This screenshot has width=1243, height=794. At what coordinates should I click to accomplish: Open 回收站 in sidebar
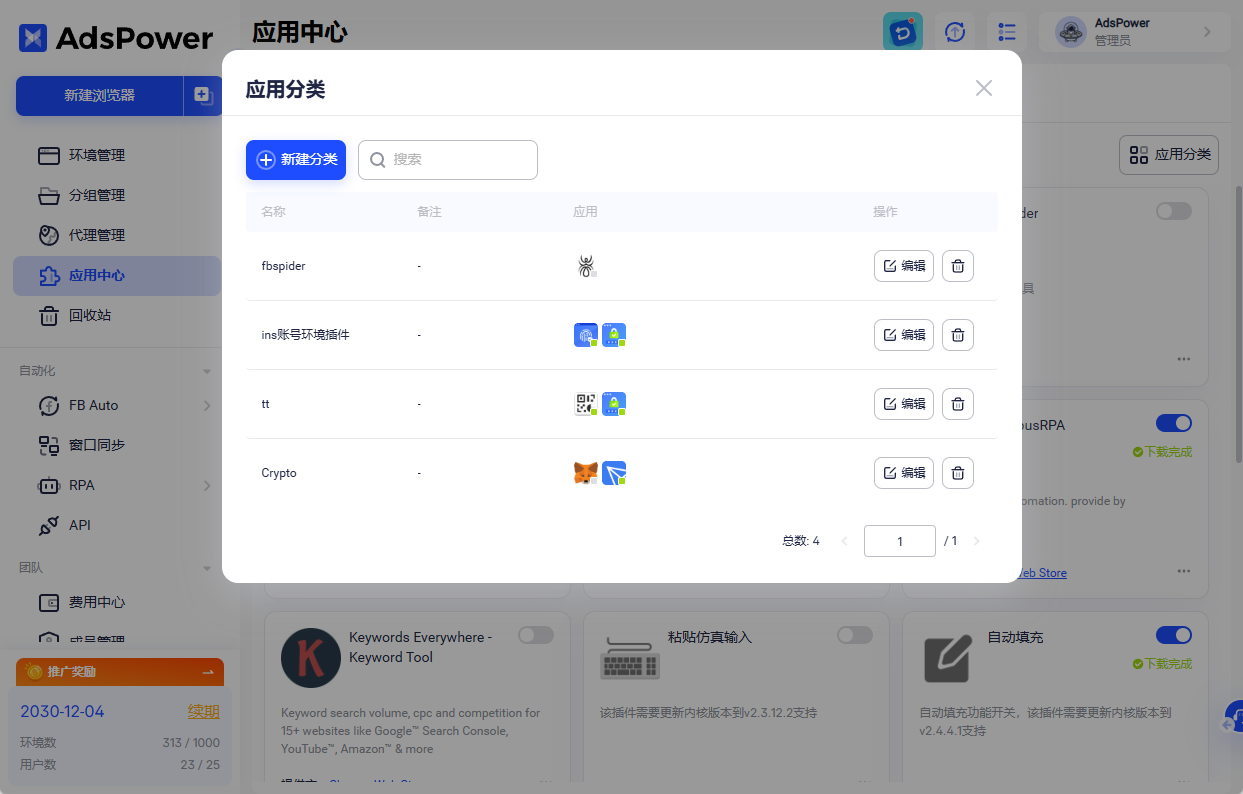[117, 315]
